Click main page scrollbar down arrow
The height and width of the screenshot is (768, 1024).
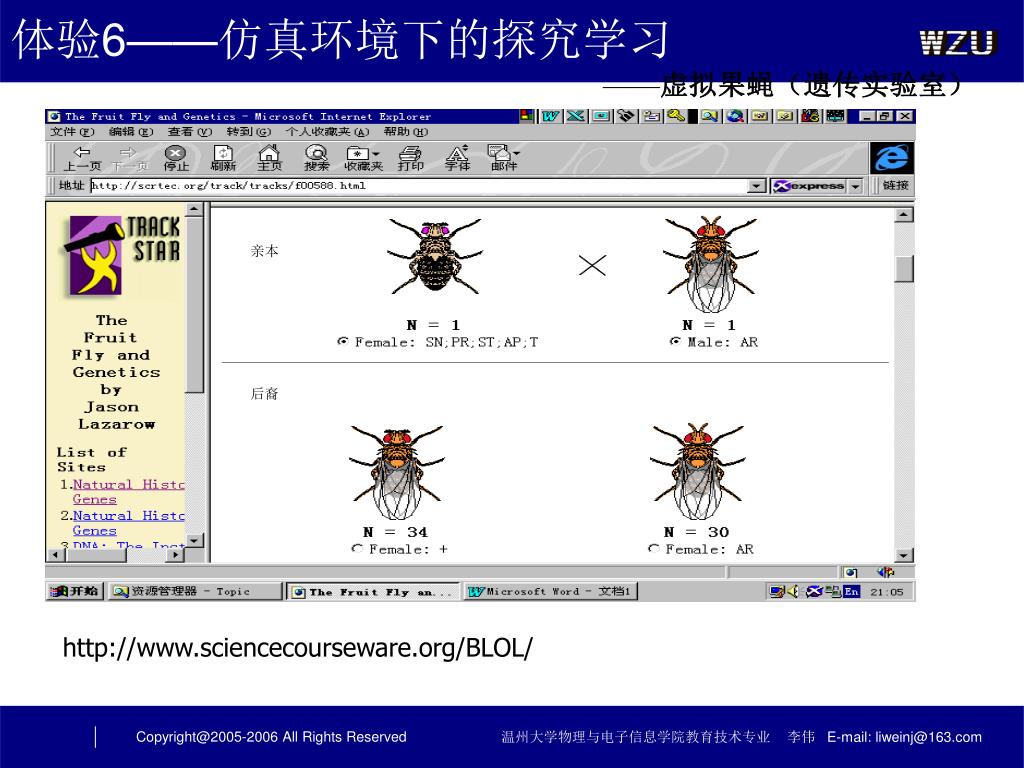point(903,556)
